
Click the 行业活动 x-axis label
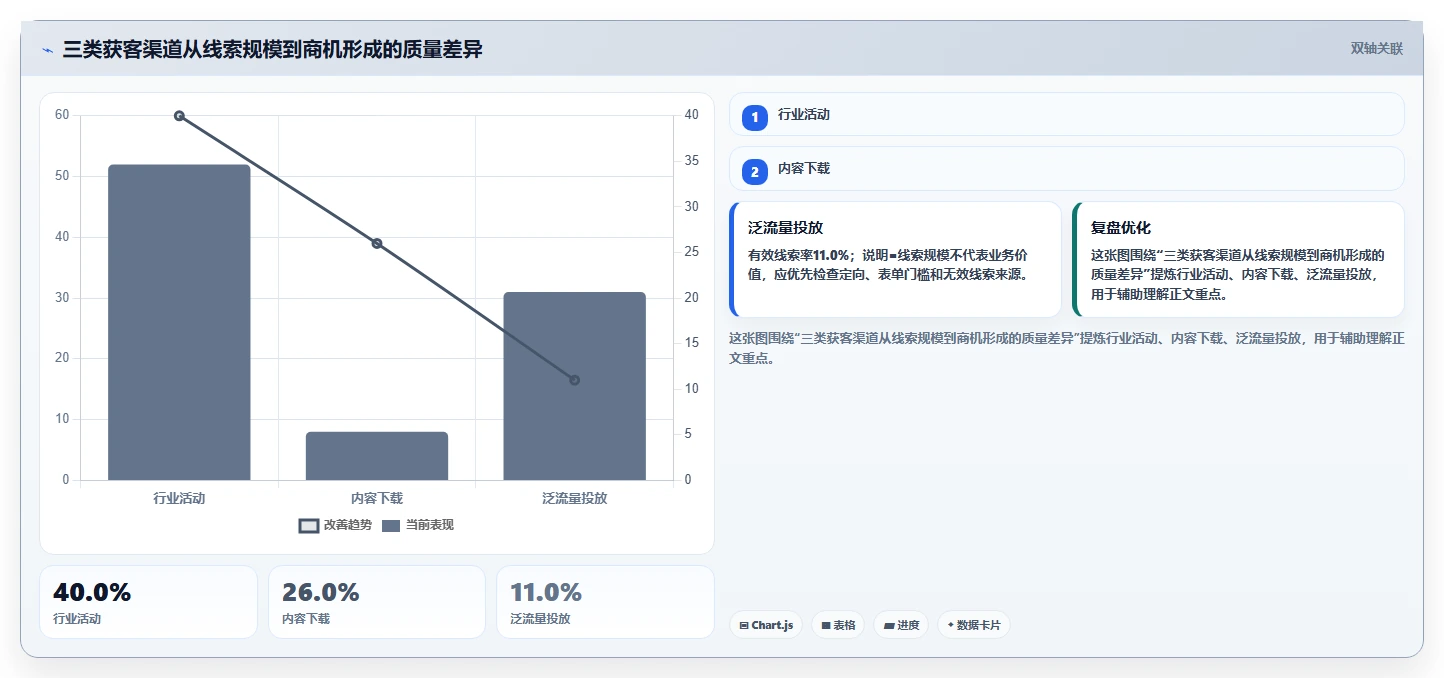click(x=179, y=498)
